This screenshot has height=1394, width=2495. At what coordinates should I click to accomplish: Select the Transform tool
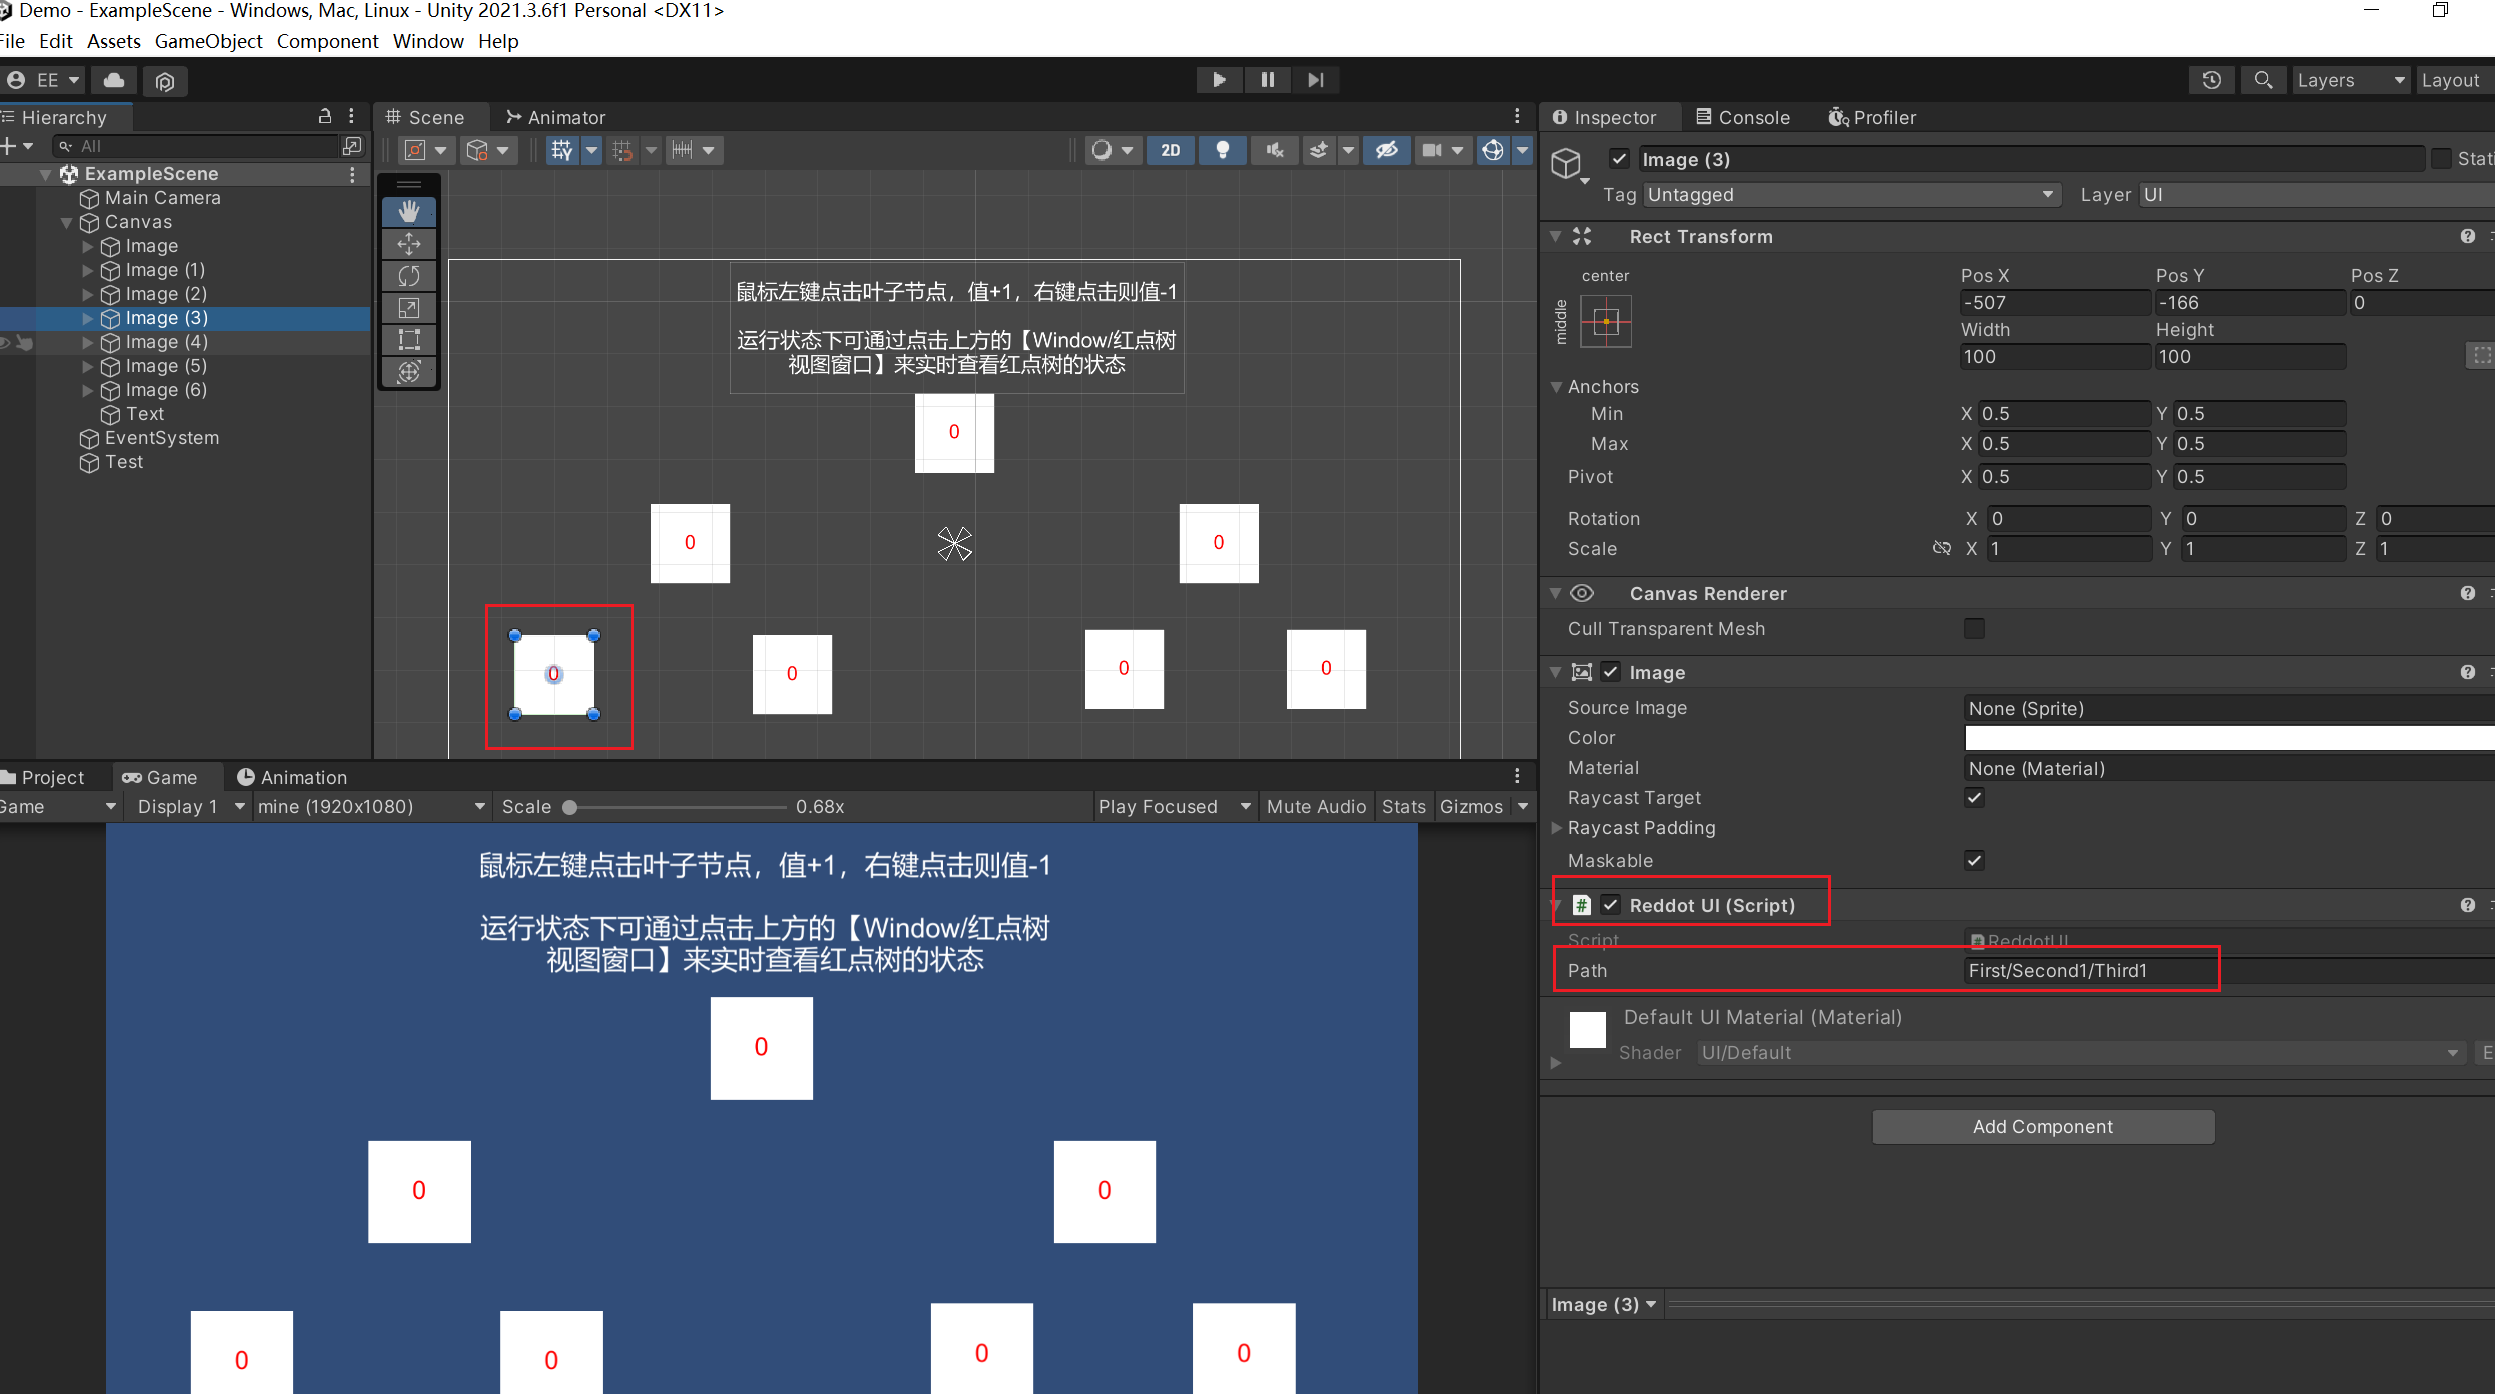point(409,372)
